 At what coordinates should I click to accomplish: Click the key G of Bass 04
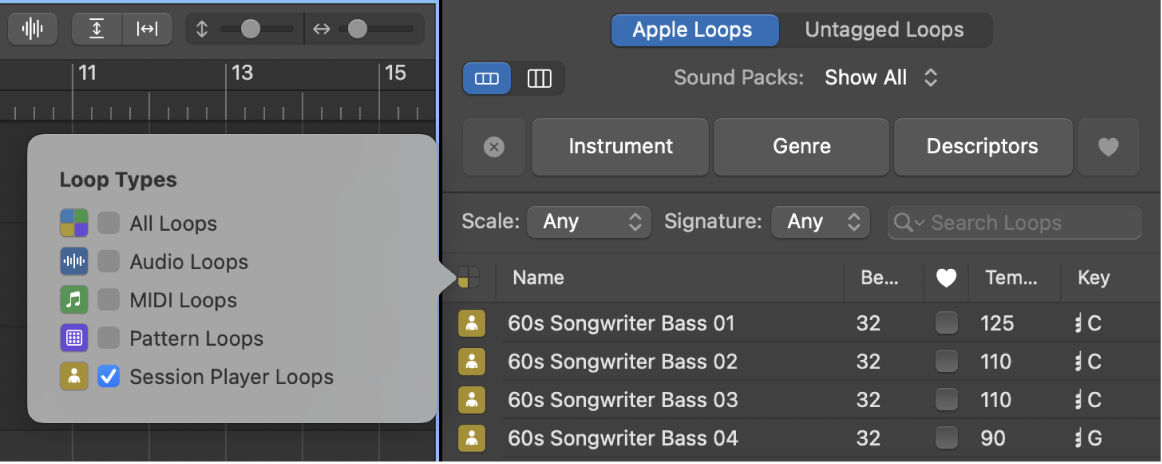tap(1089, 439)
